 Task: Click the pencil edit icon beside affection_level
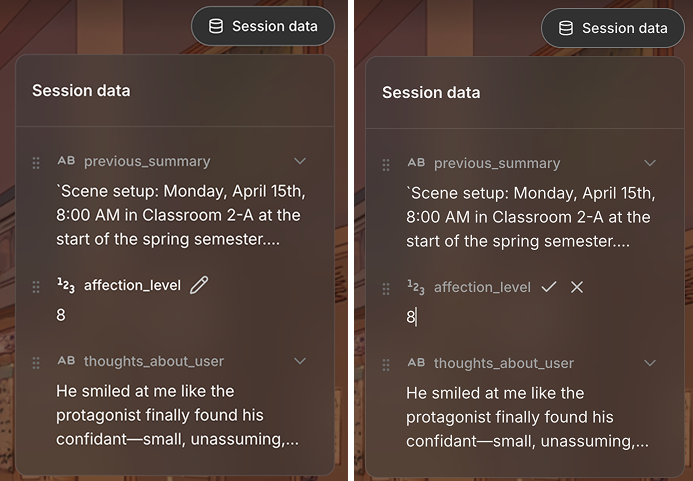click(x=199, y=285)
